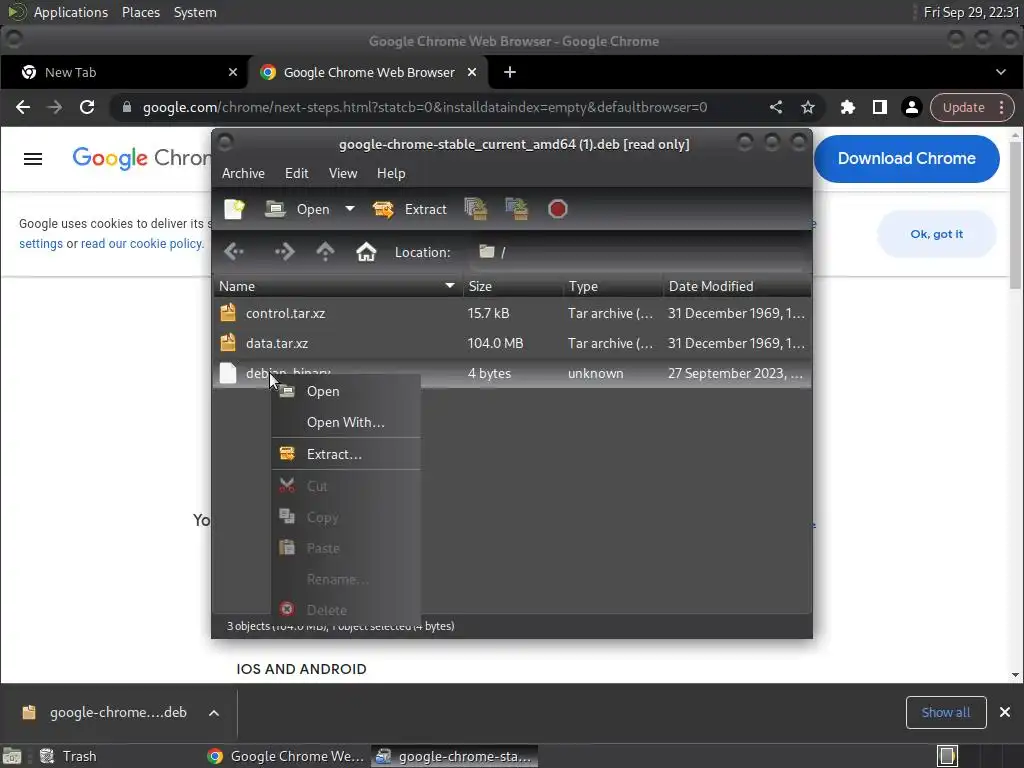Sort file list by Type column

tap(613, 286)
